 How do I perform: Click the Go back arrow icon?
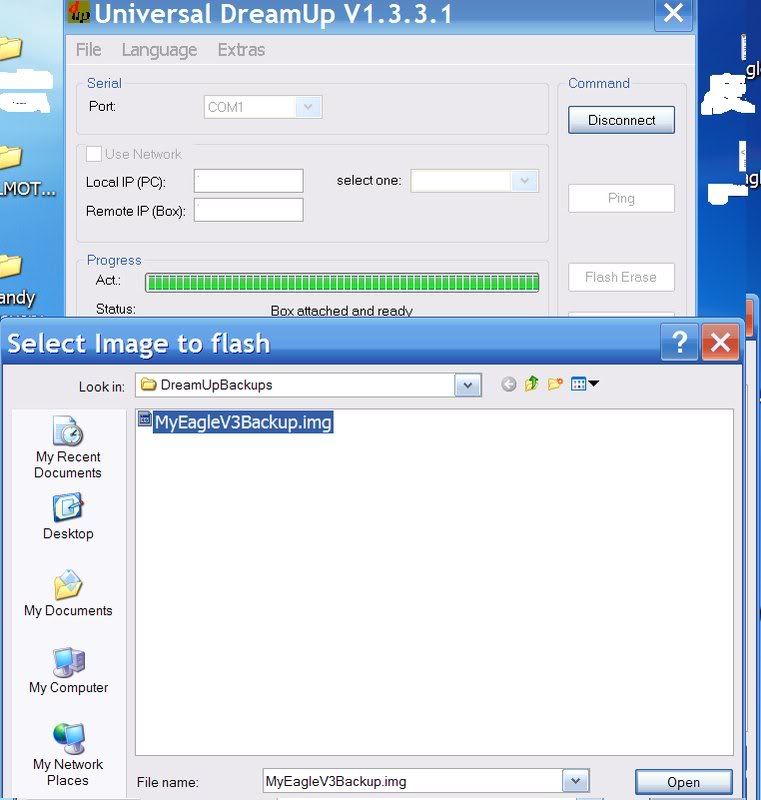point(508,384)
